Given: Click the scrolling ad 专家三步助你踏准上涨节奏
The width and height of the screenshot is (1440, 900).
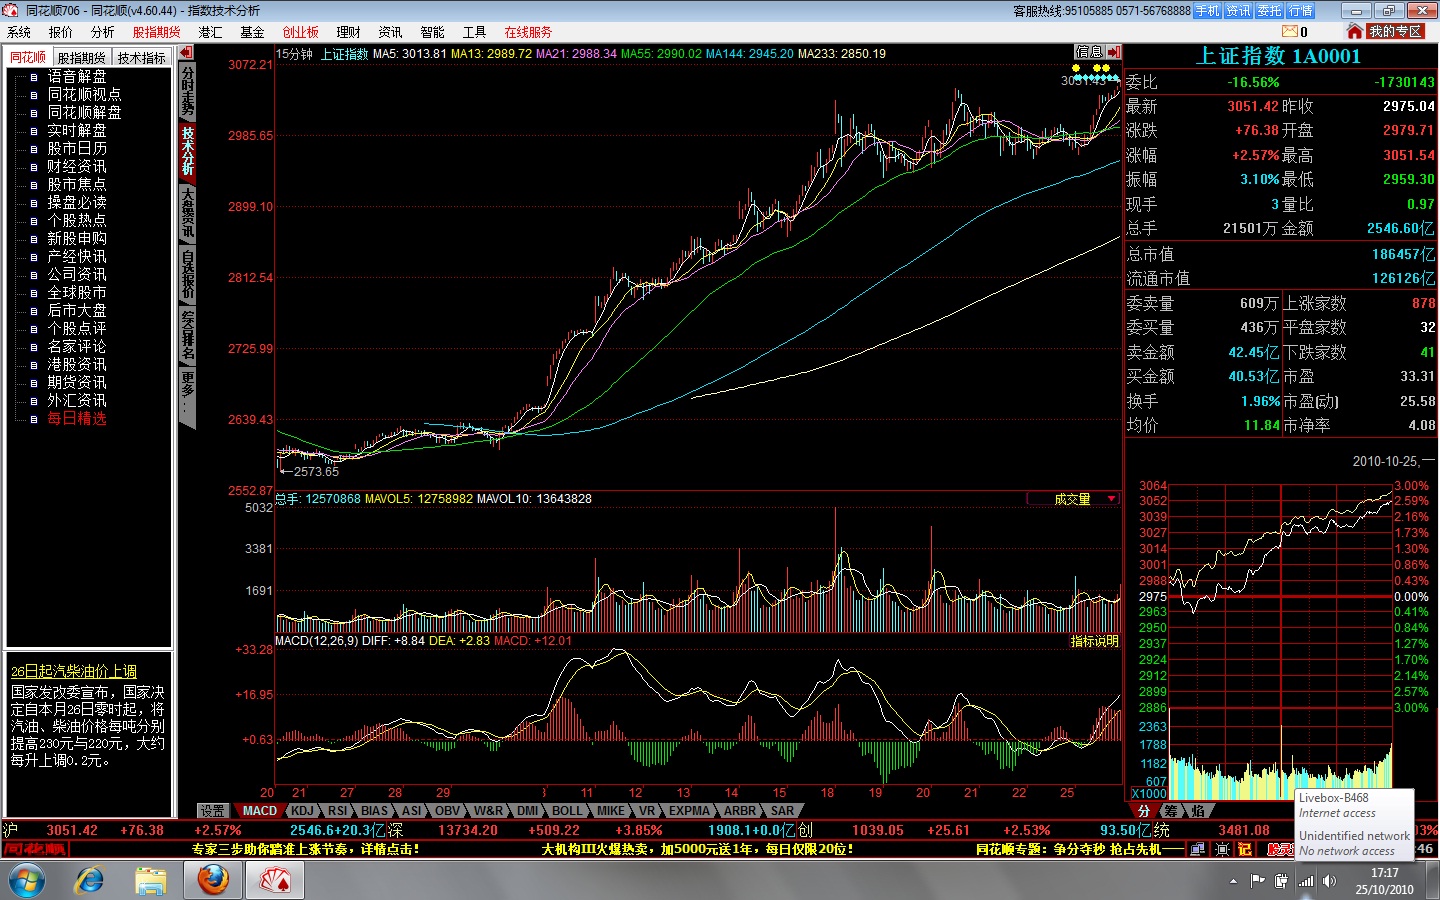Looking at the screenshot, I should click(306, 849).
